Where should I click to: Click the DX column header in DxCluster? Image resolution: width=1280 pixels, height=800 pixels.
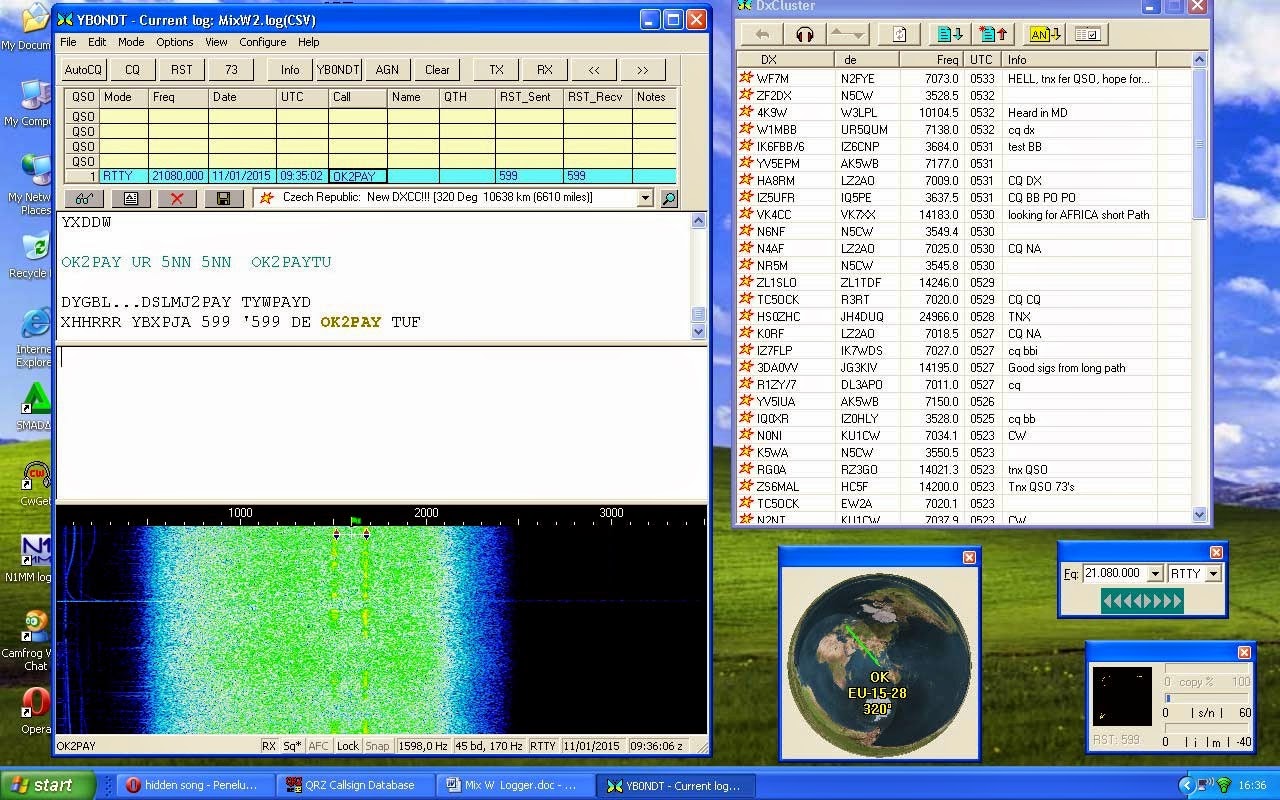click(784, 60)
